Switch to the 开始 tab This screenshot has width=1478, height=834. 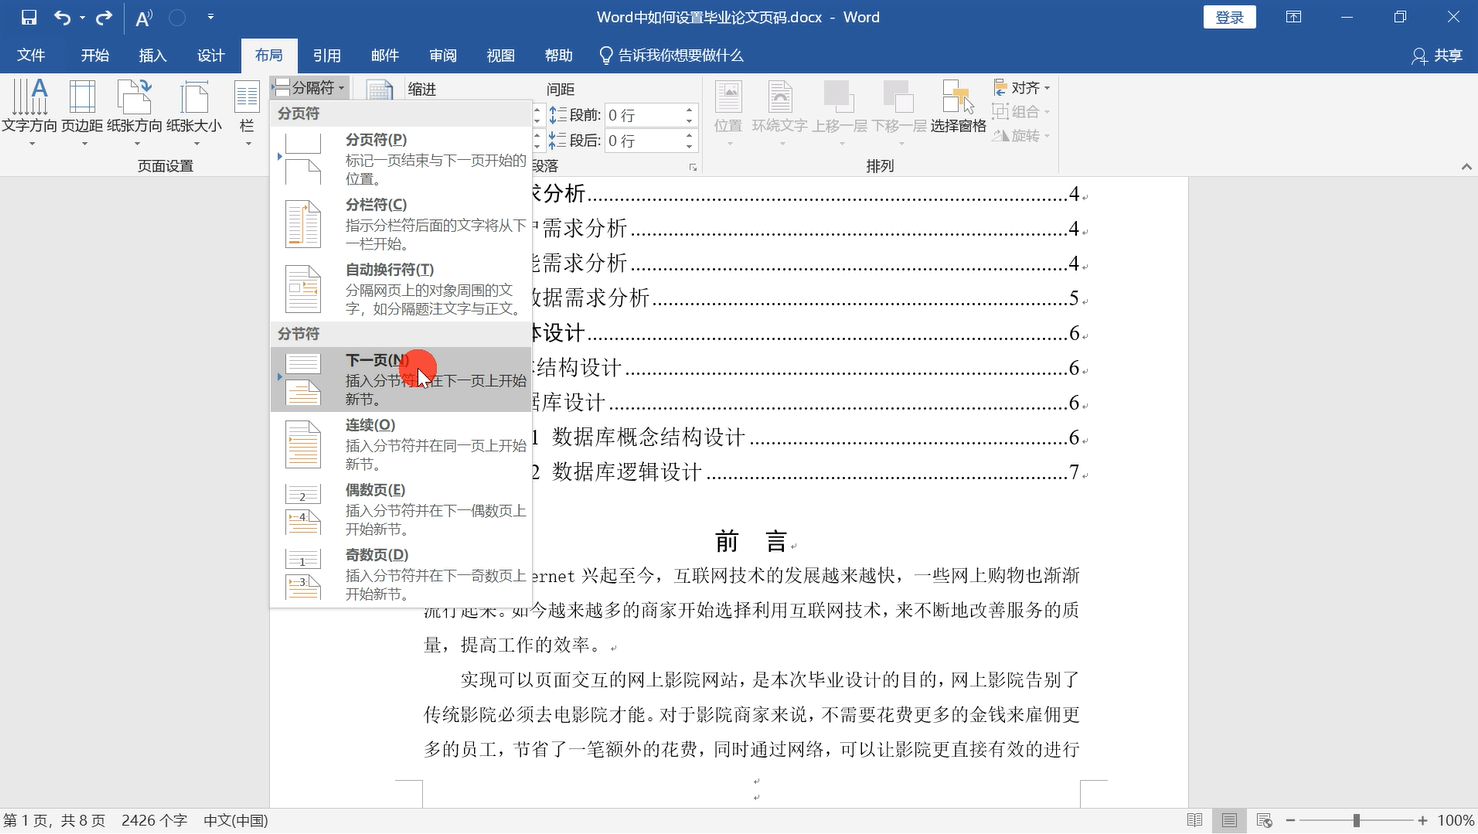click(x=95, y=55)
